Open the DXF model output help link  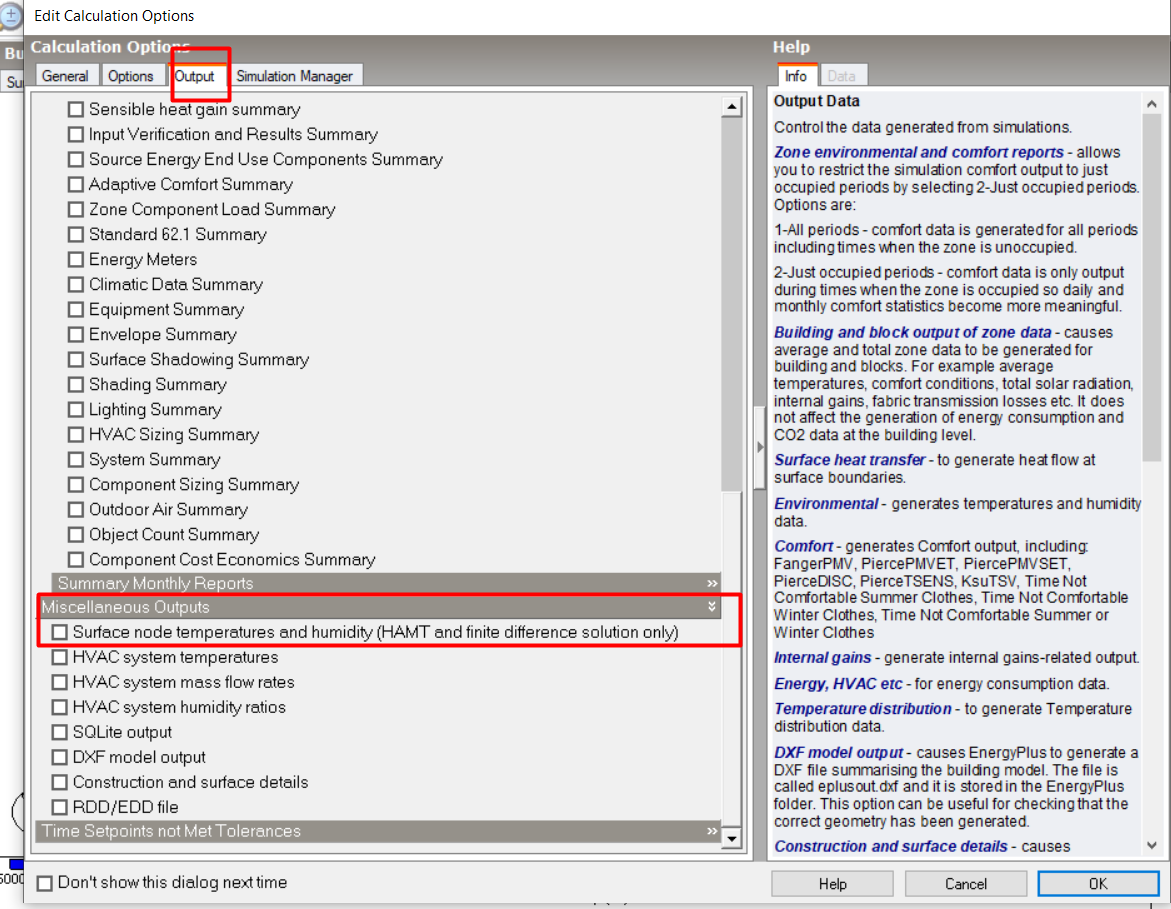pyautogui.click(x=839, y=753)
